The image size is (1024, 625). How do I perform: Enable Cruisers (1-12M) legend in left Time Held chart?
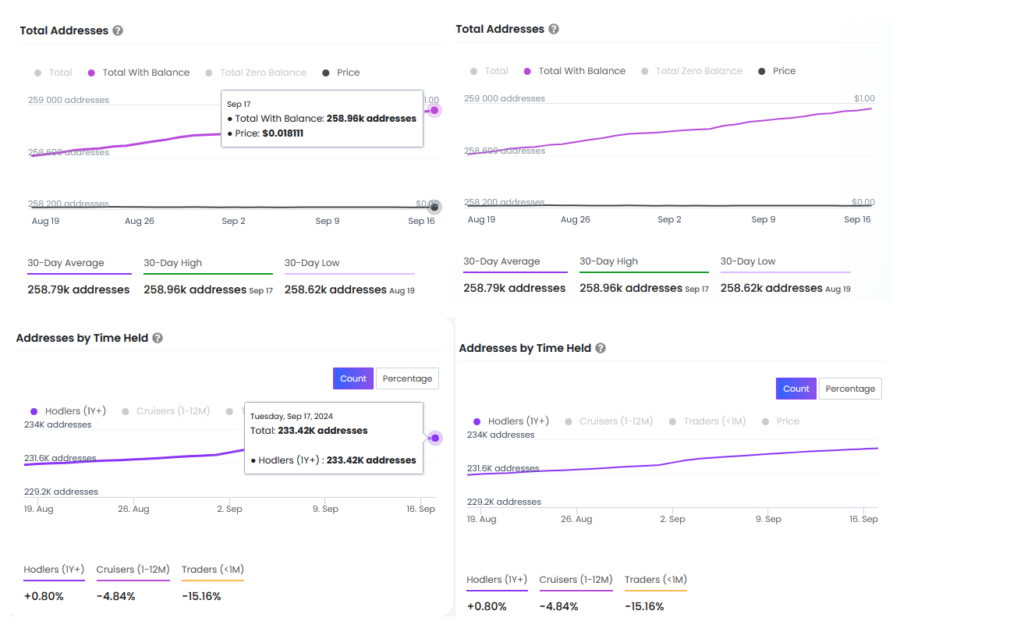[x=166, y=411]
